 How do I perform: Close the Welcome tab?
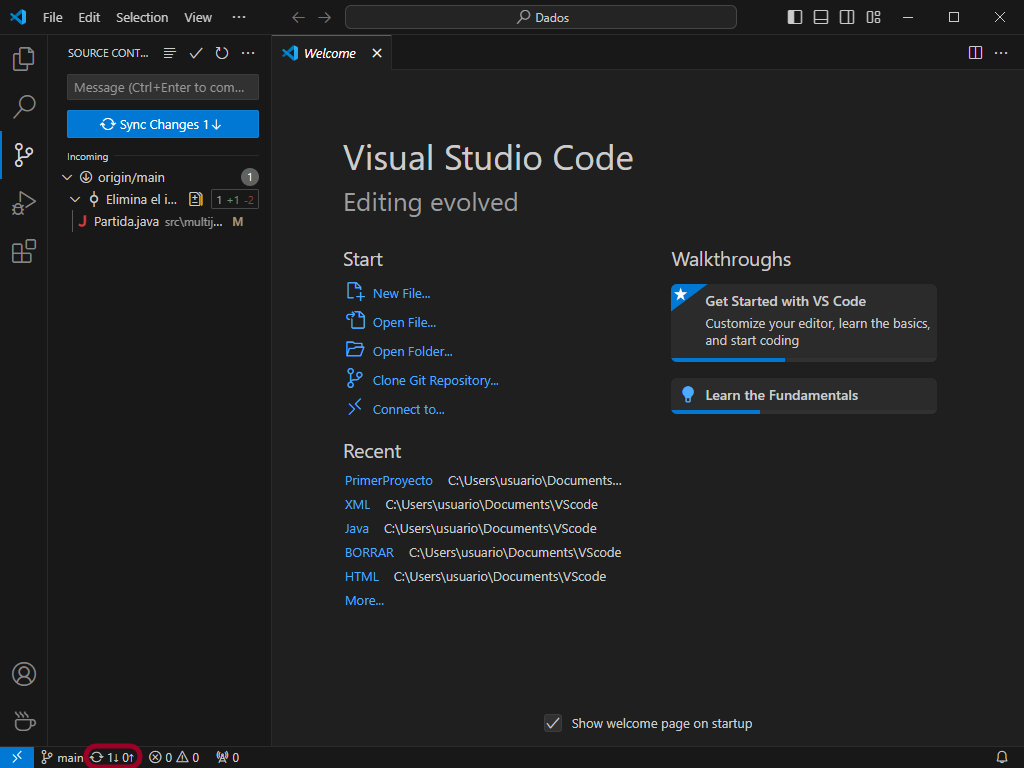point(377,53)
